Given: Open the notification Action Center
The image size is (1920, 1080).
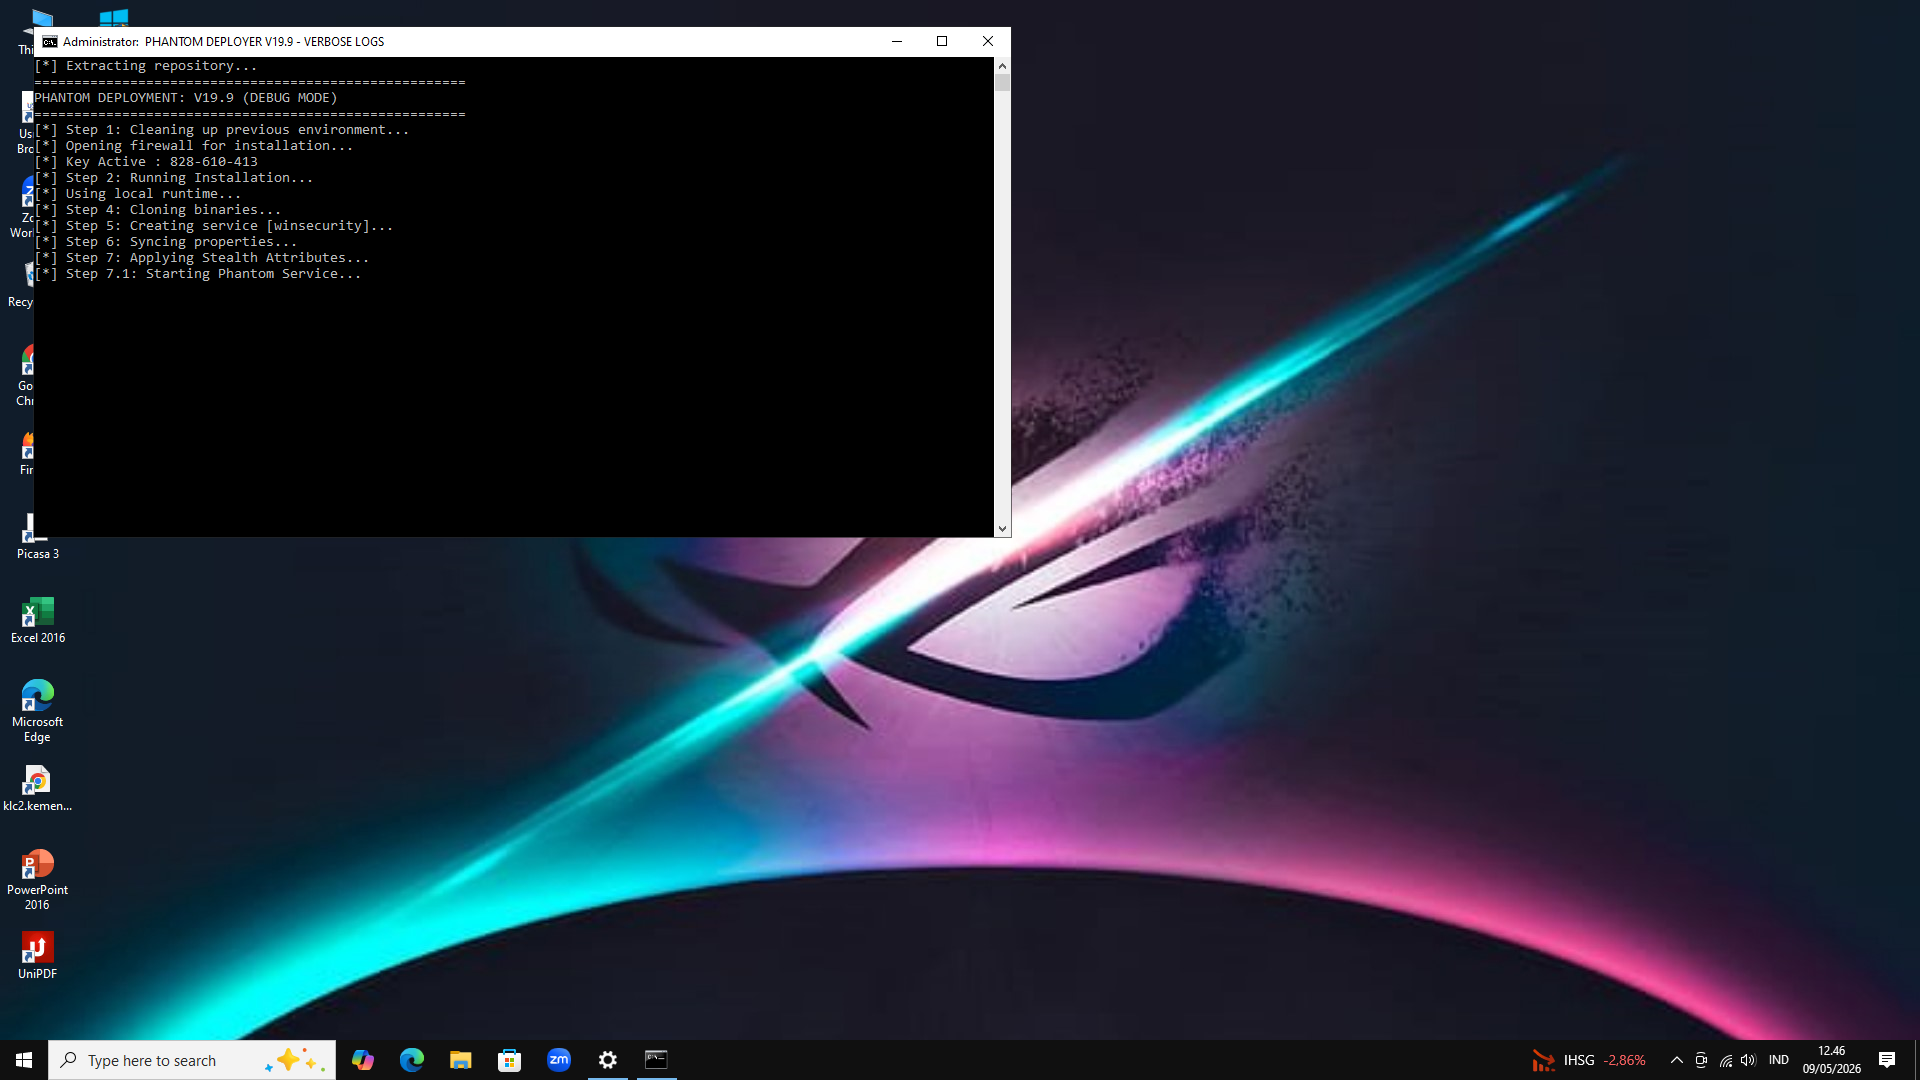Looking at the screenshot, I should [x=1887, y=1060].
